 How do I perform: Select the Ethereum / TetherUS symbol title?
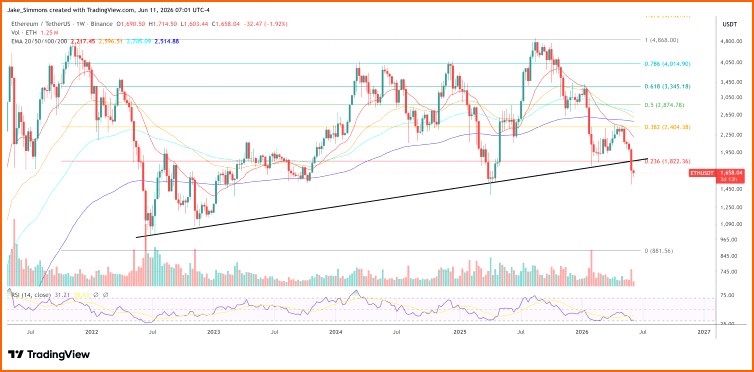[x=40, y=23]
